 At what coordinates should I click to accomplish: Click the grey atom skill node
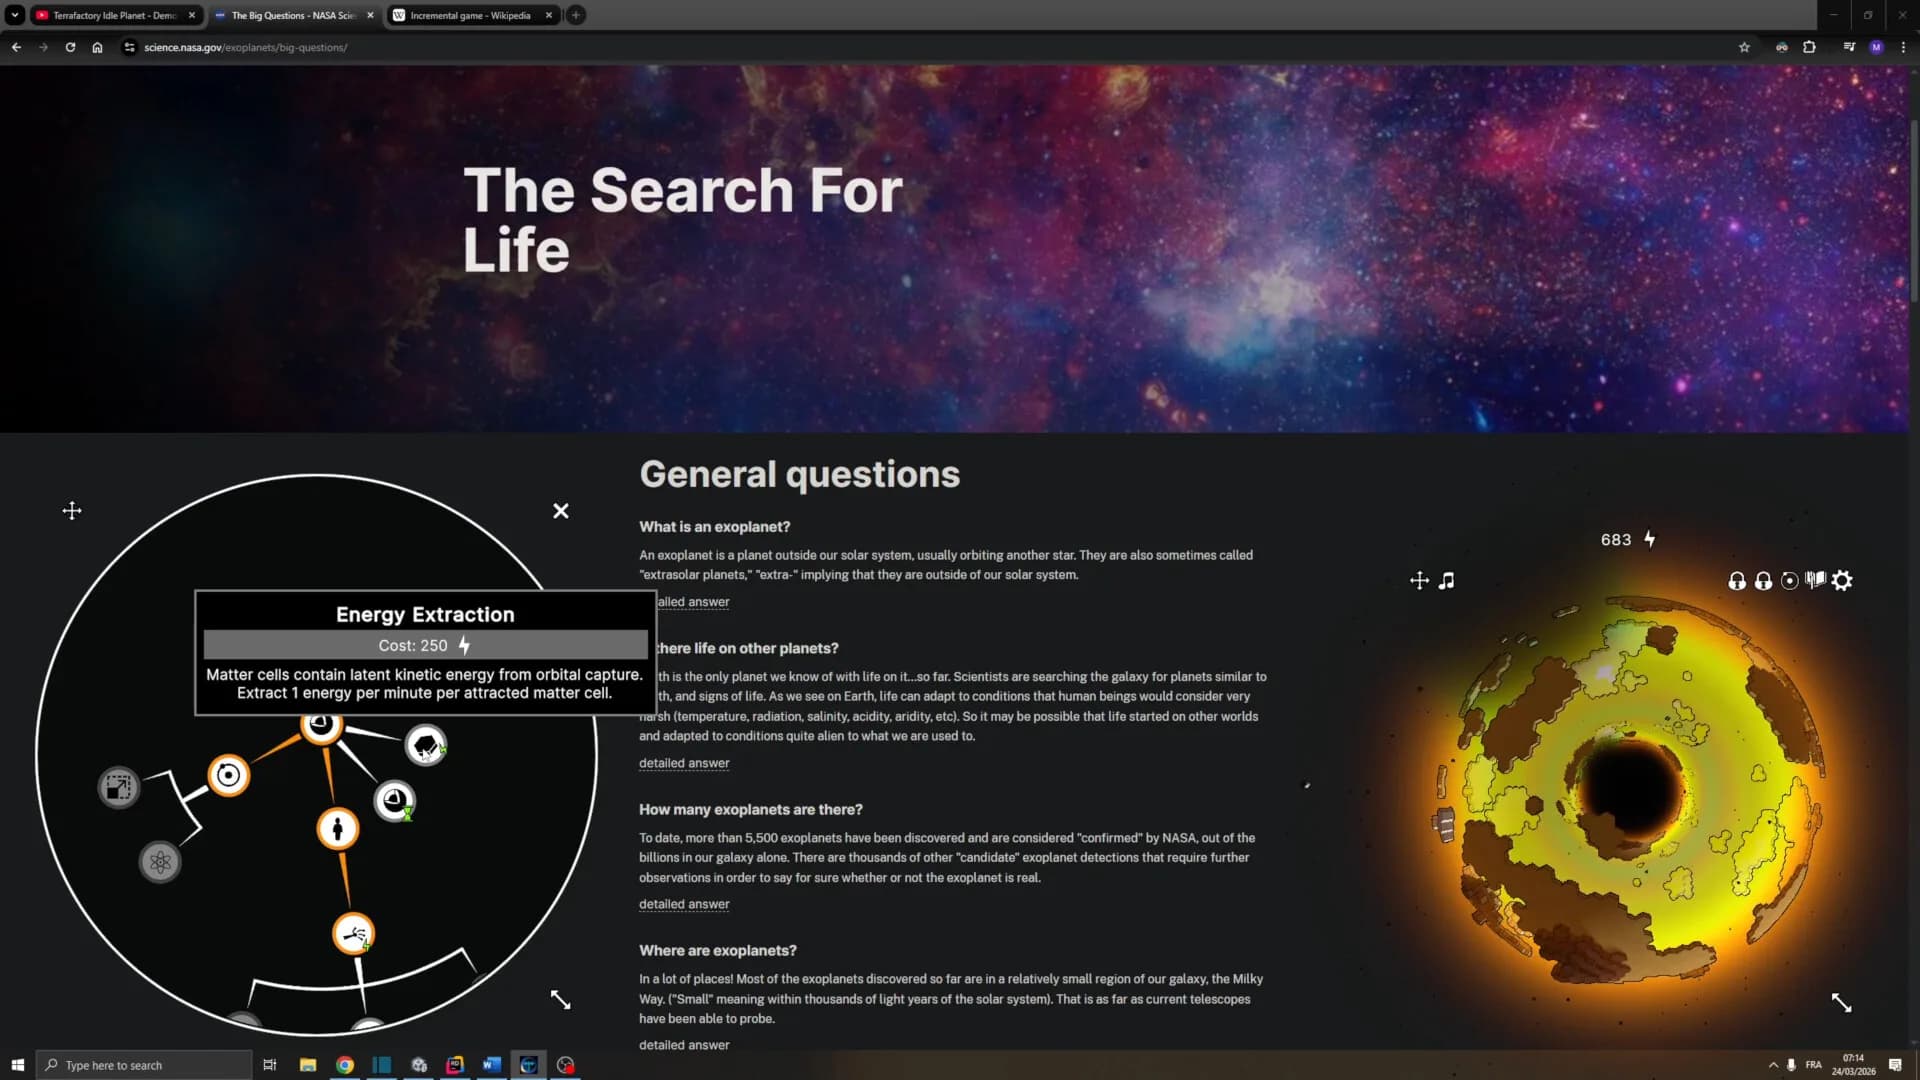pyautogui.click(x=160, y=862)
